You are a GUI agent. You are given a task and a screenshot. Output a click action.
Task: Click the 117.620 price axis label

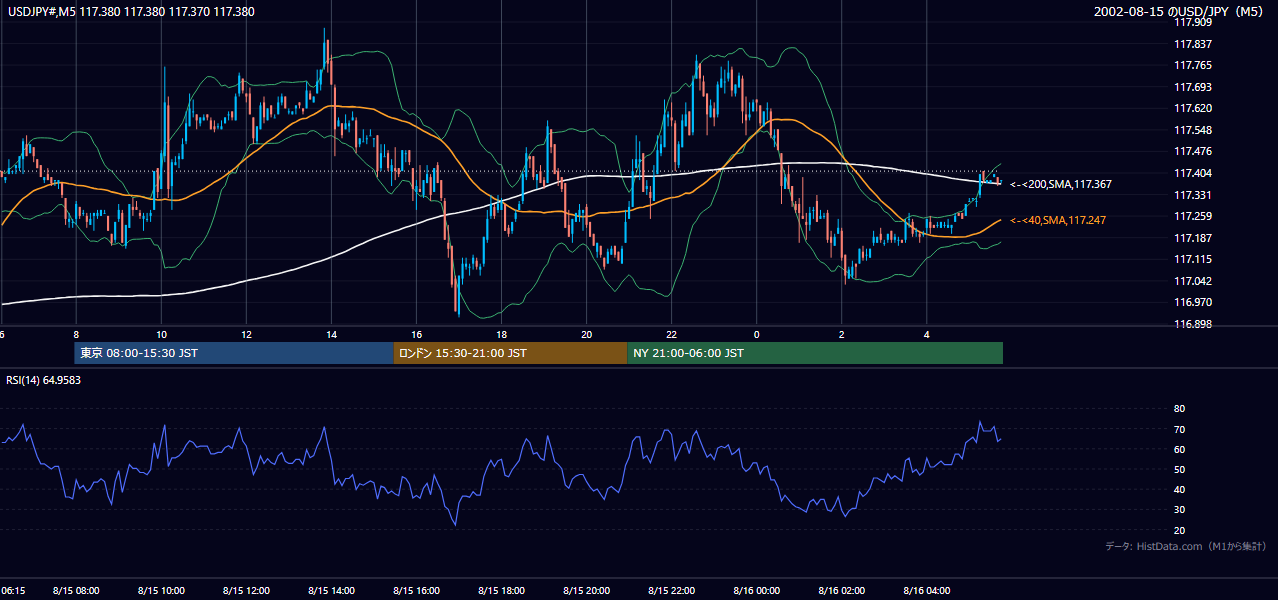click(x=1193, y=108)
